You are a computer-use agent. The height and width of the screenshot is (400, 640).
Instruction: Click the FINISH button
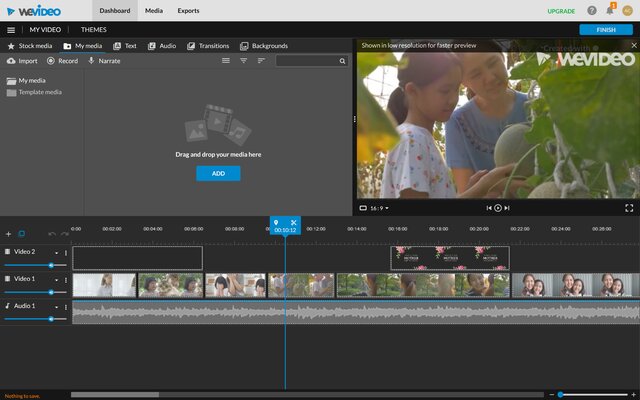(x=606, y=30)
